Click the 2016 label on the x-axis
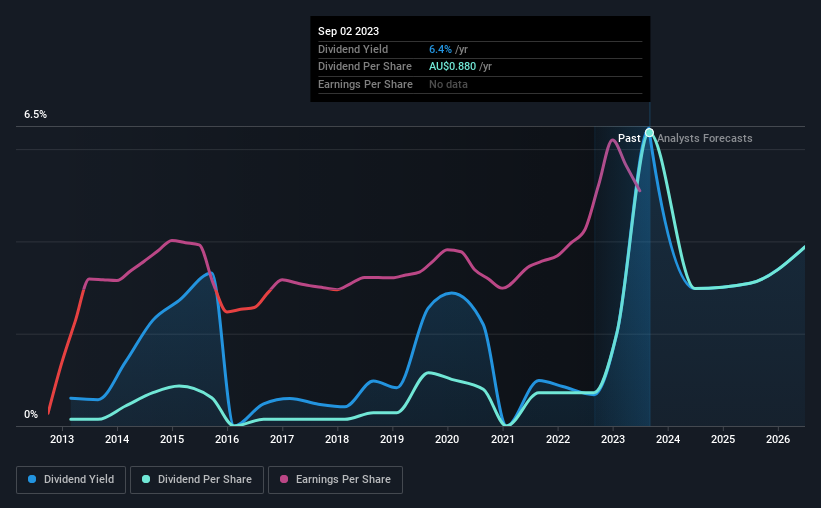Viewport: 821px width, 508px height. (x=227, y=439)
